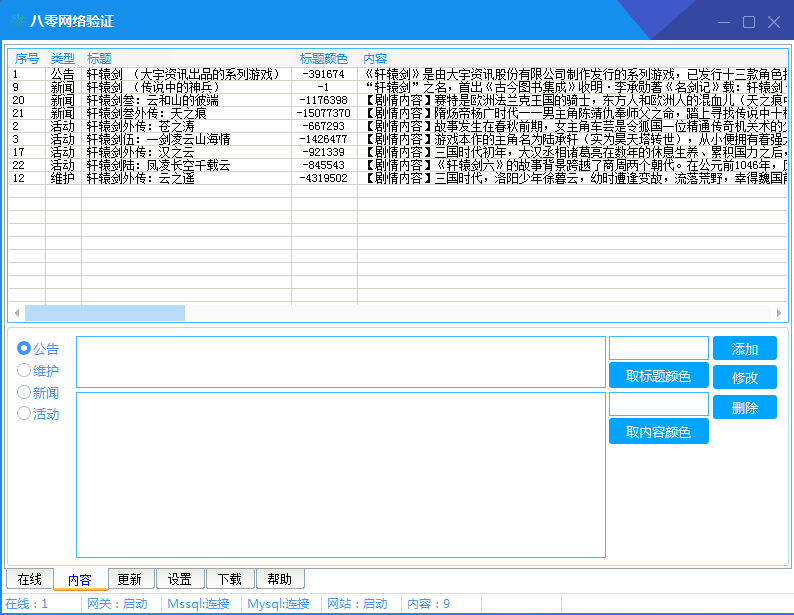This screenshot has height=615, width=794.
Task: Select row 轩辕剑叁：云和山的彼端
Action: pos(398,100)
